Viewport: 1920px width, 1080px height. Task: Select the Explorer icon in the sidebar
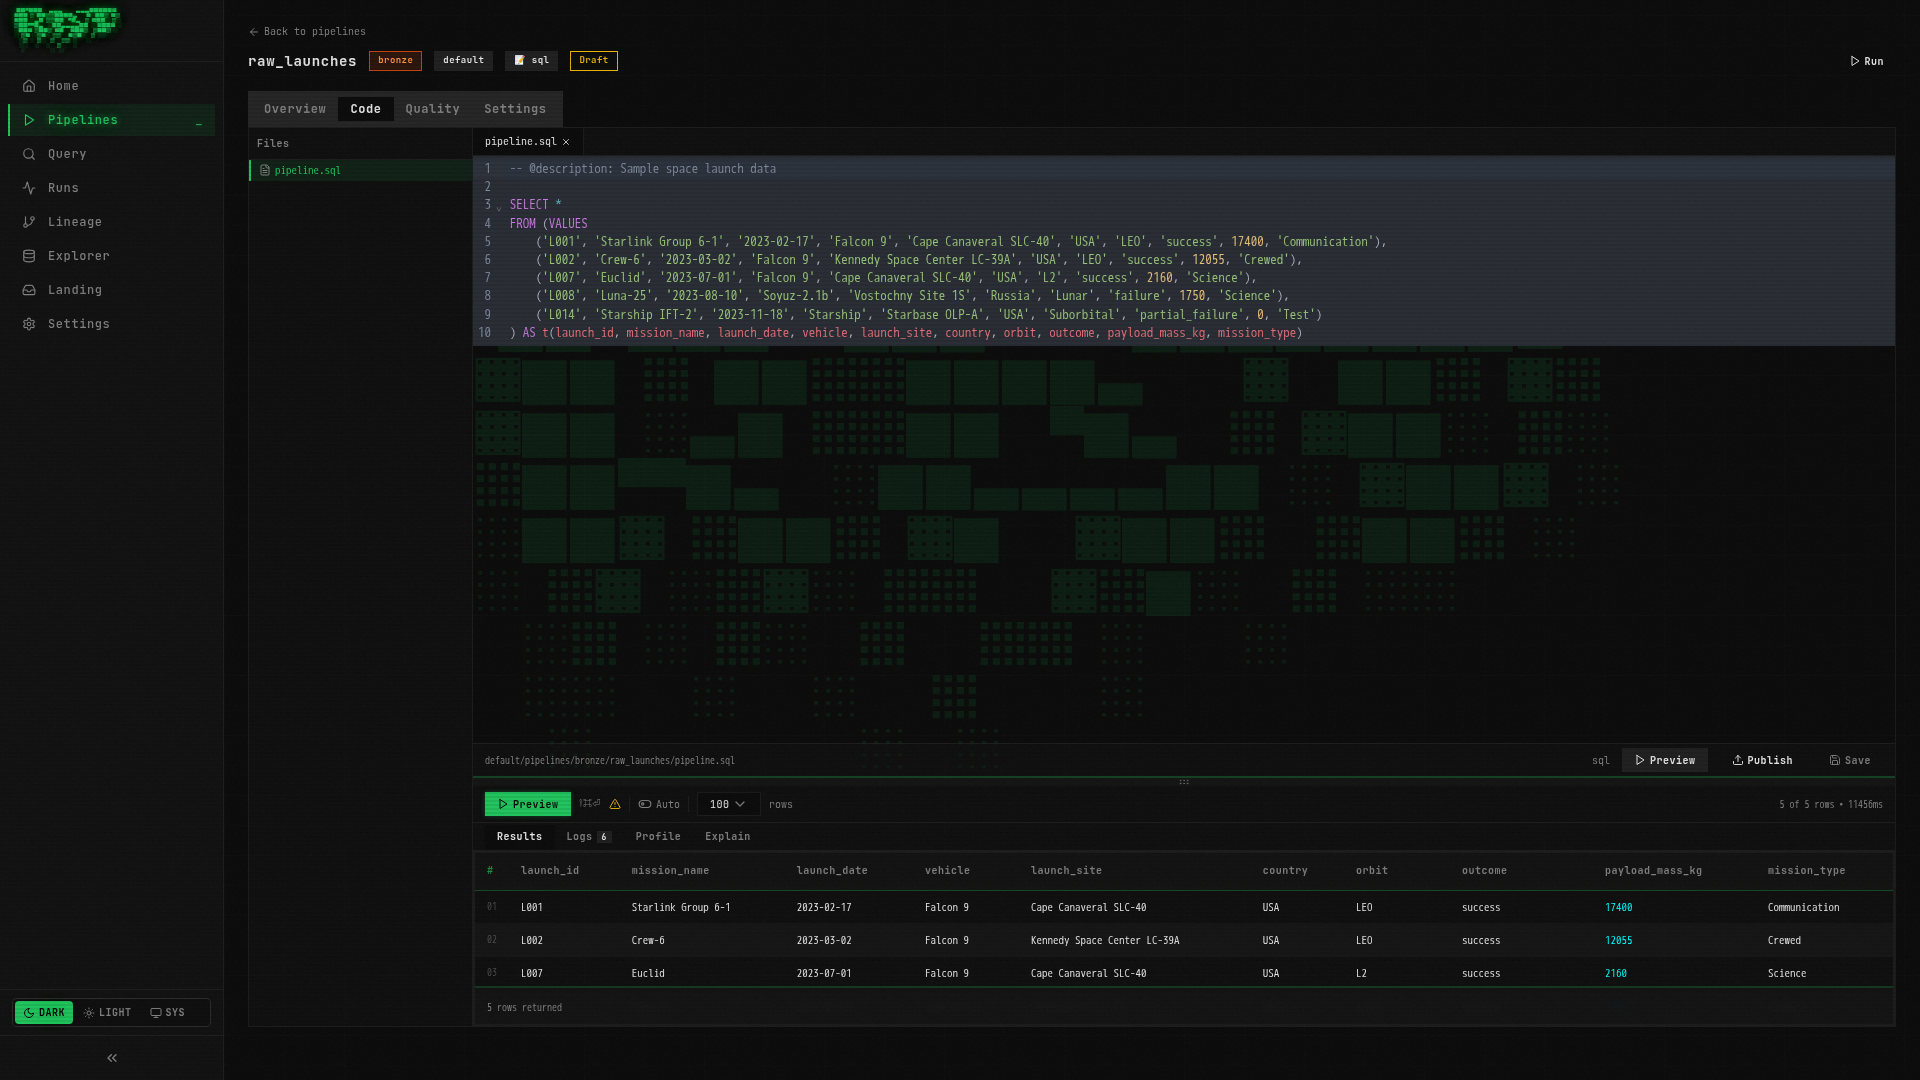pos(29,255)
